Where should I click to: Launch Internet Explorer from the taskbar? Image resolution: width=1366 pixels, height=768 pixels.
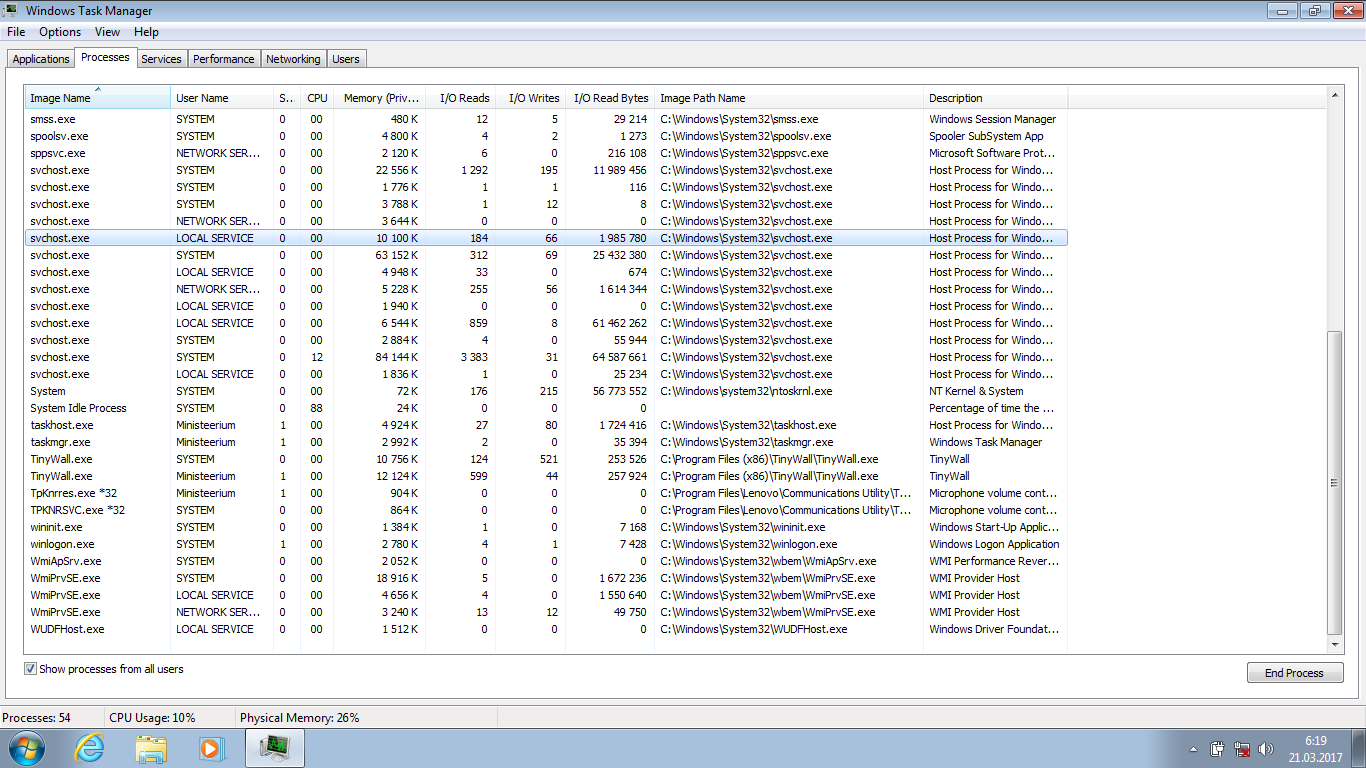click(89, 748)
